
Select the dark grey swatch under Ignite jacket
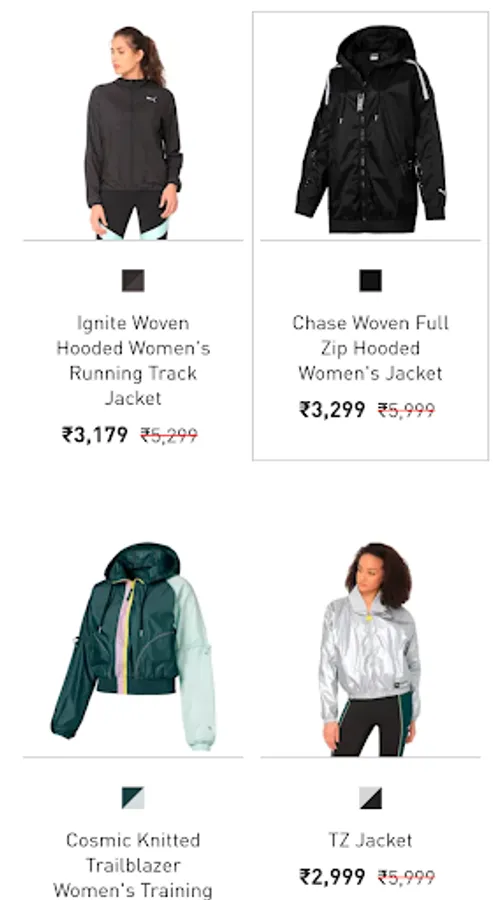coord(133,281)
